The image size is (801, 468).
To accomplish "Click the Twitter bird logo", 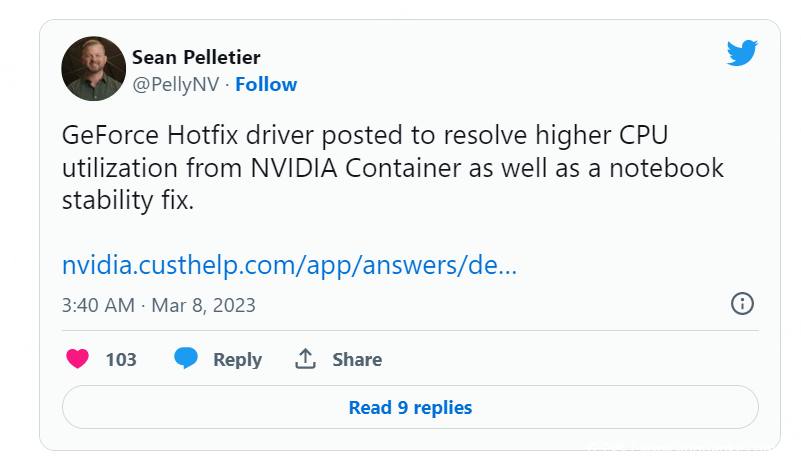I will pyautogui.click(x=742, y=53).
